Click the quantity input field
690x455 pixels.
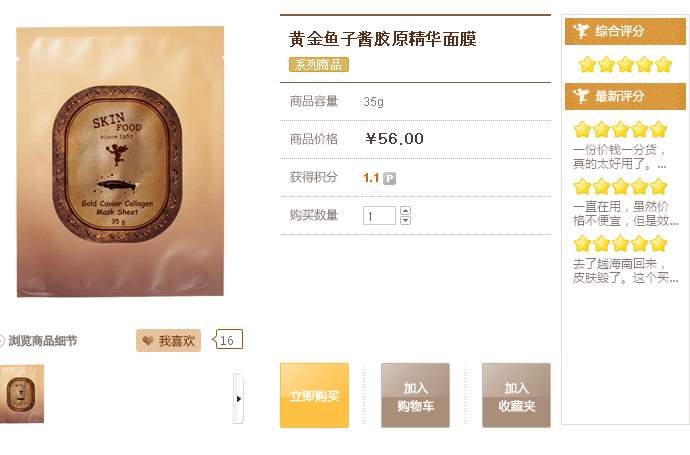[x=379, y=216]
